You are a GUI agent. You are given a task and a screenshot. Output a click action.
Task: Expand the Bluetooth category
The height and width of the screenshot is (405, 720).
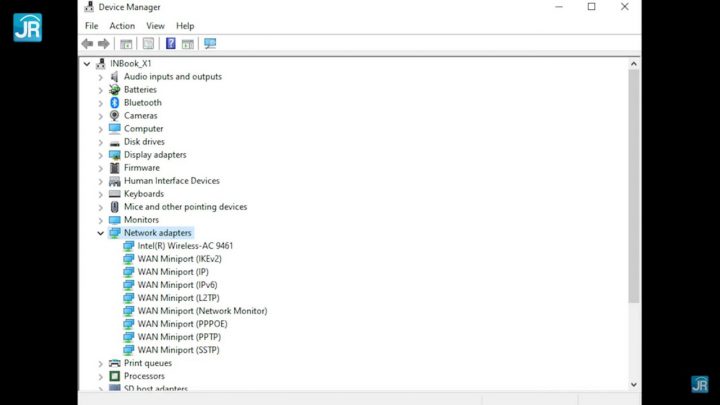pyautogui.click(x=101, y=103)
